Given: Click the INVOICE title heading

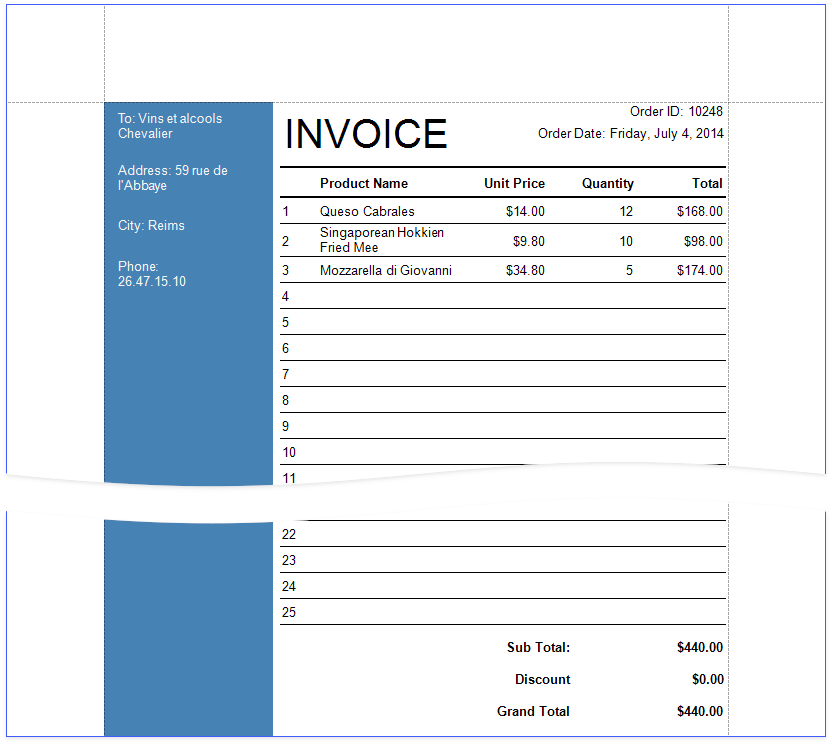Looking at the screenshot, I should pyautogui.click(x=366, y=134).
